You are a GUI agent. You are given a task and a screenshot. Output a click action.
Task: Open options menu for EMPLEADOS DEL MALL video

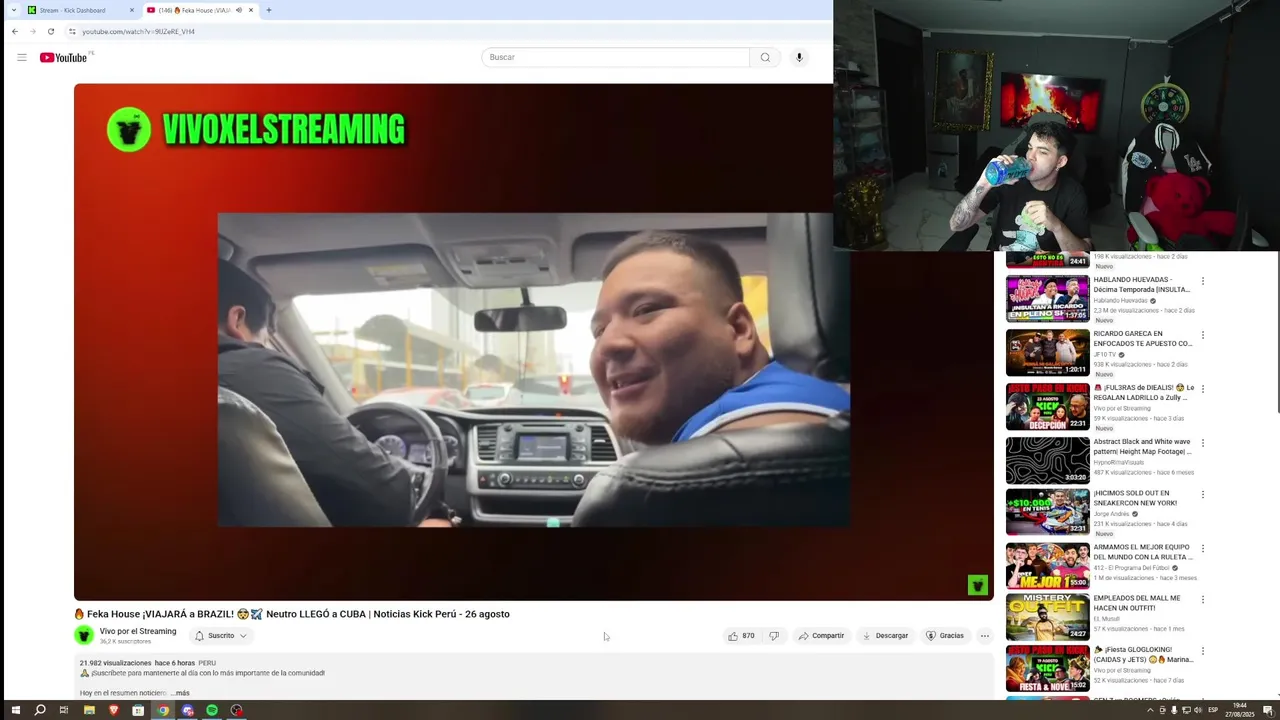1202,599
